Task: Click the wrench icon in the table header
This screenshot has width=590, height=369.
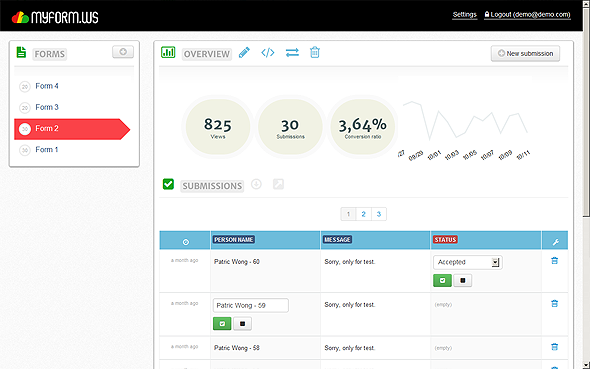Action: [555, 242]
